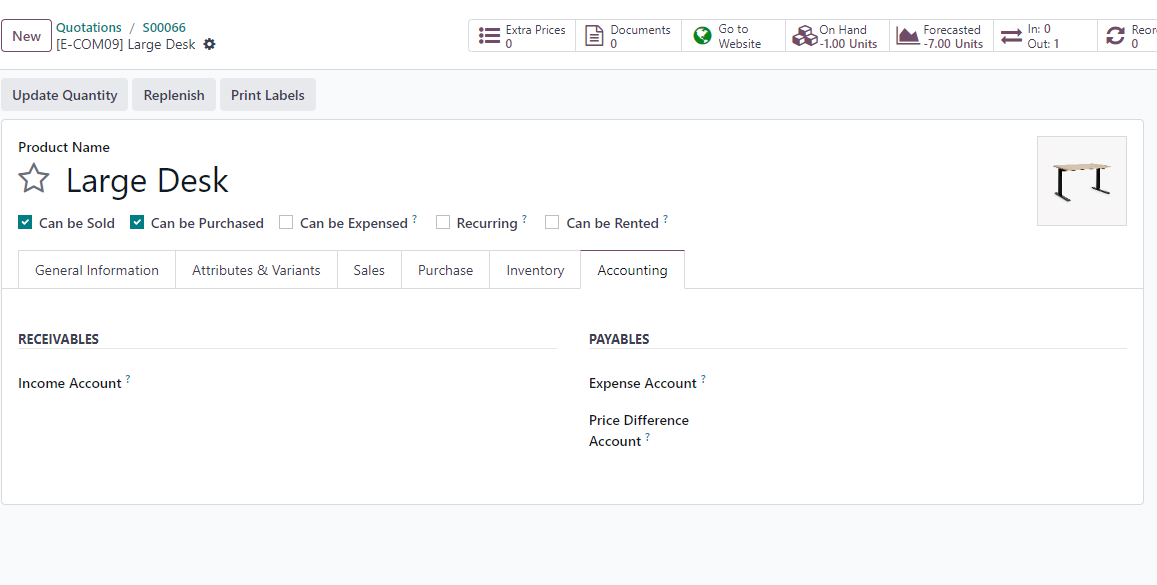Screen dimensions: 1157x585
Task: Mark Large Desk as favorite star
Action: pyautogui.click(x=34, y=179)
